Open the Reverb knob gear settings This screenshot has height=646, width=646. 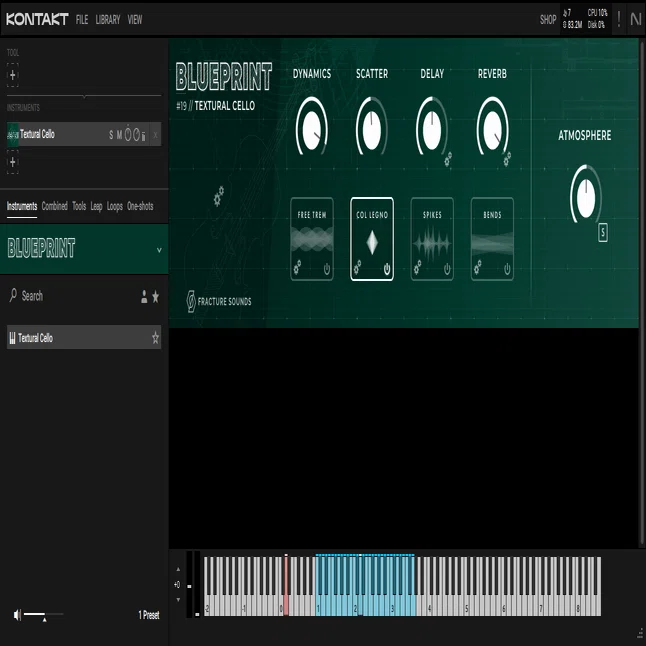coord(508,159)
